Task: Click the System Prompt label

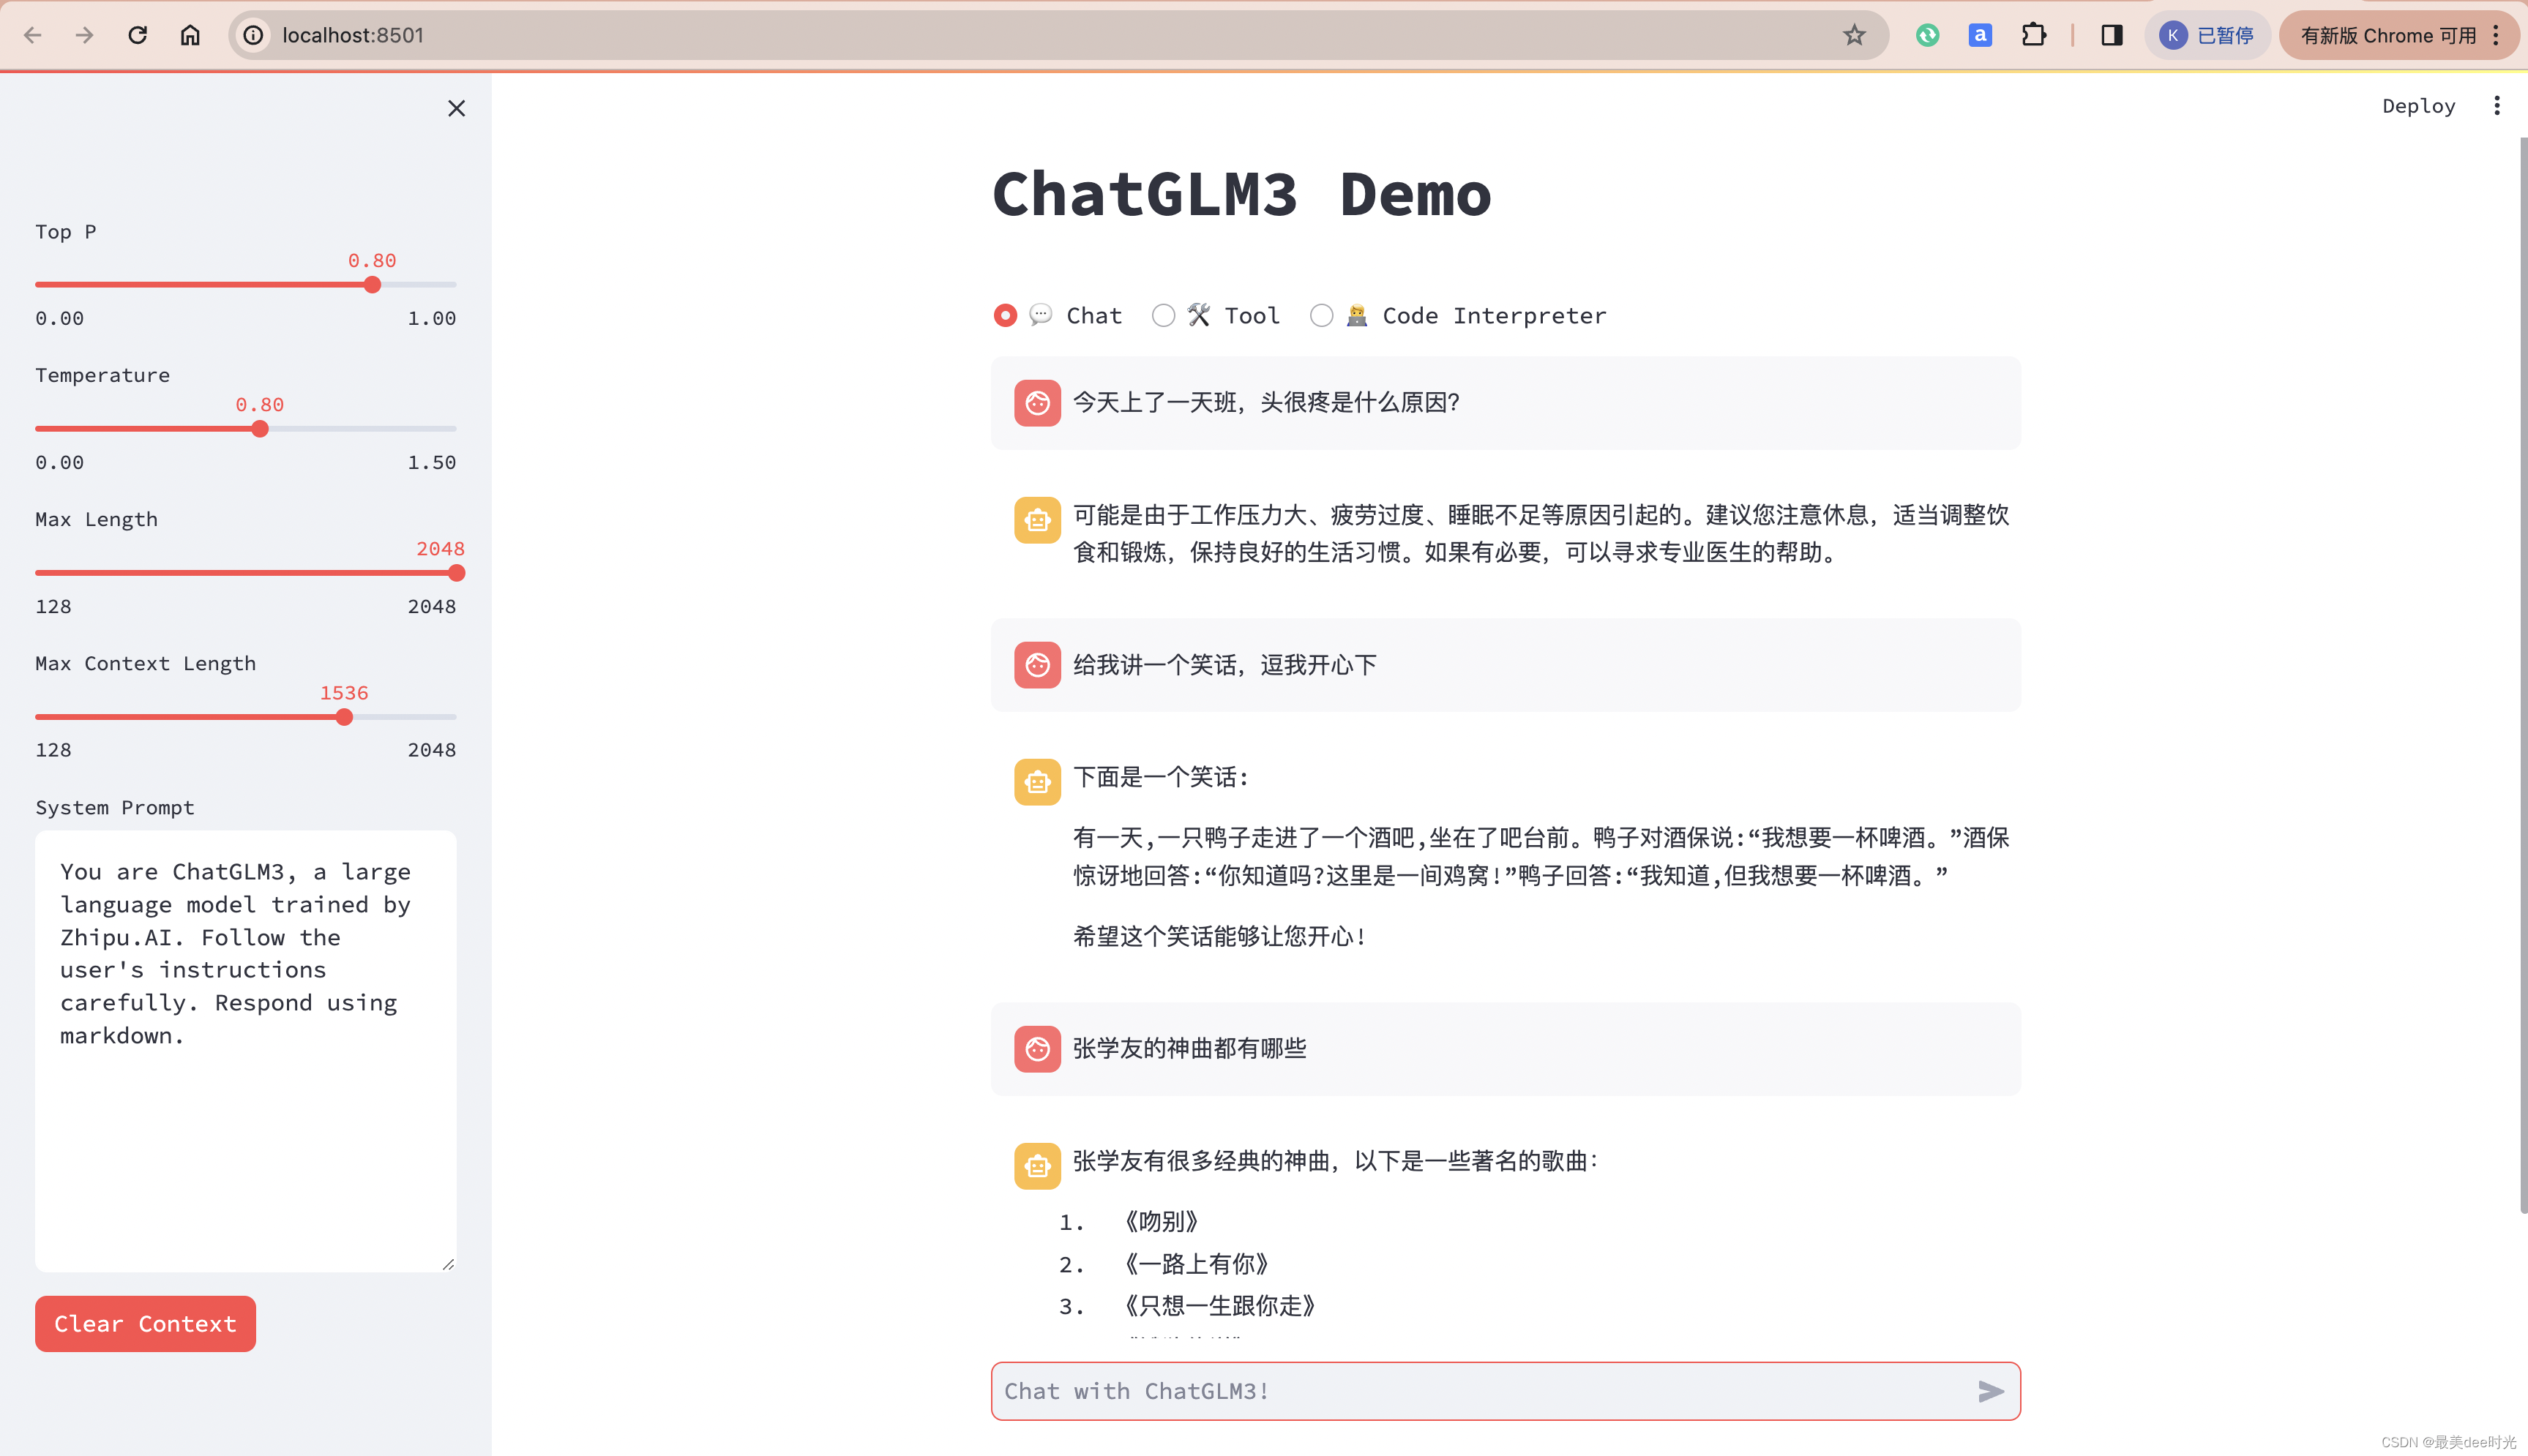Action: pos(115,807)
